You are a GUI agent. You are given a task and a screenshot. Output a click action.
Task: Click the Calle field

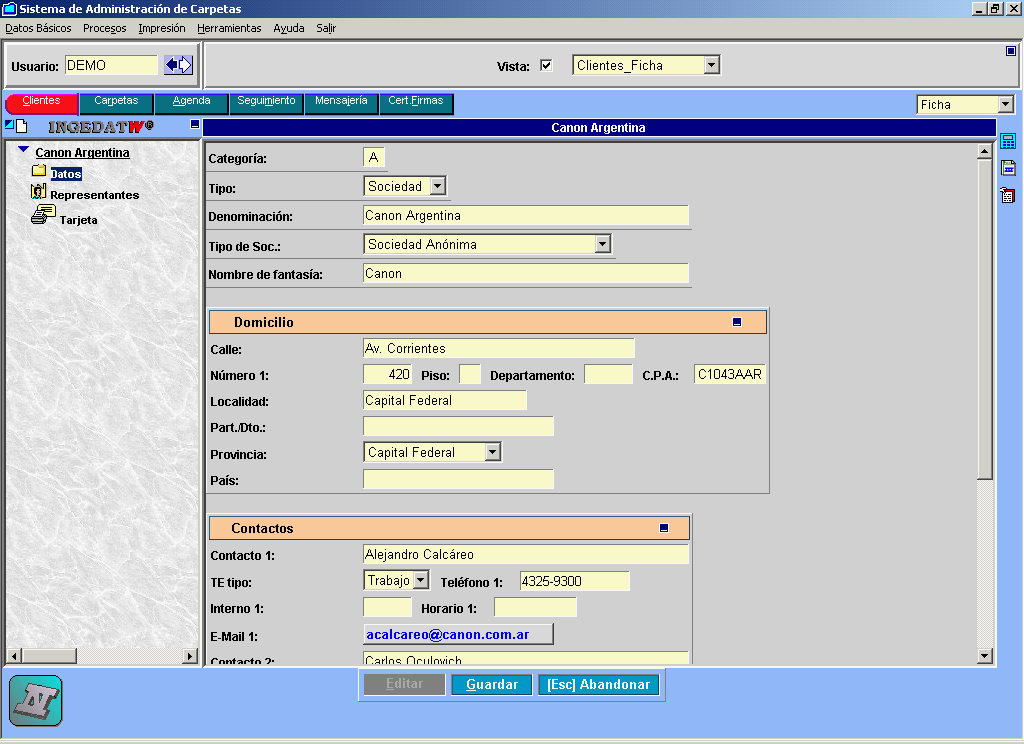click(498, 348)
